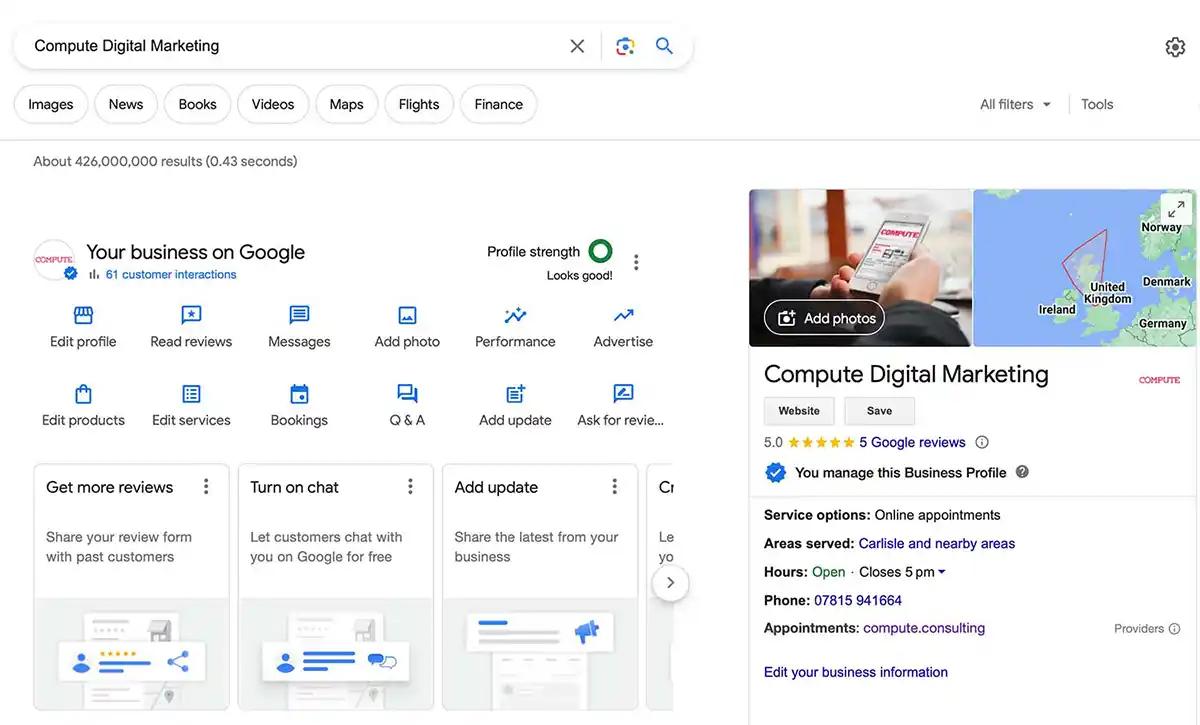Switch to Books results tab
This screenshot has height=725, width=1200.
click(197, 104)
